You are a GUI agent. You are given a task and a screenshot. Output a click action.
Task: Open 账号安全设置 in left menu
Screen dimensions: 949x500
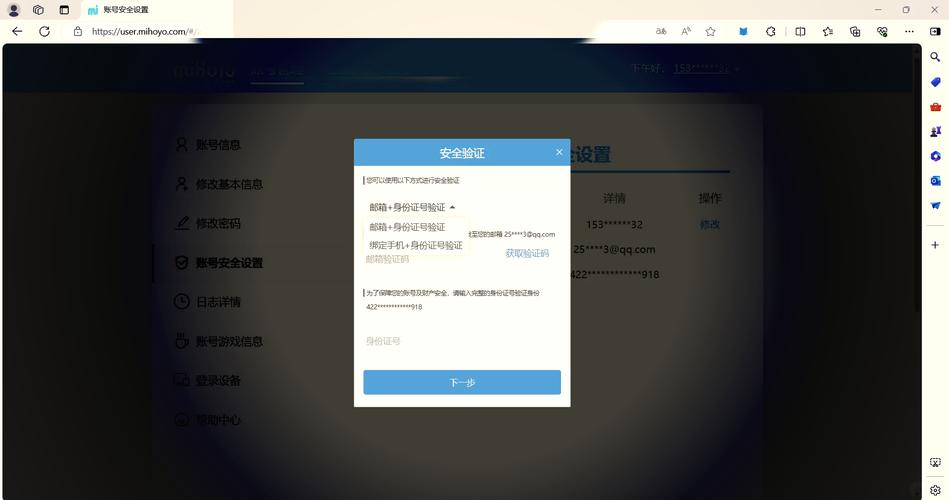219,263
